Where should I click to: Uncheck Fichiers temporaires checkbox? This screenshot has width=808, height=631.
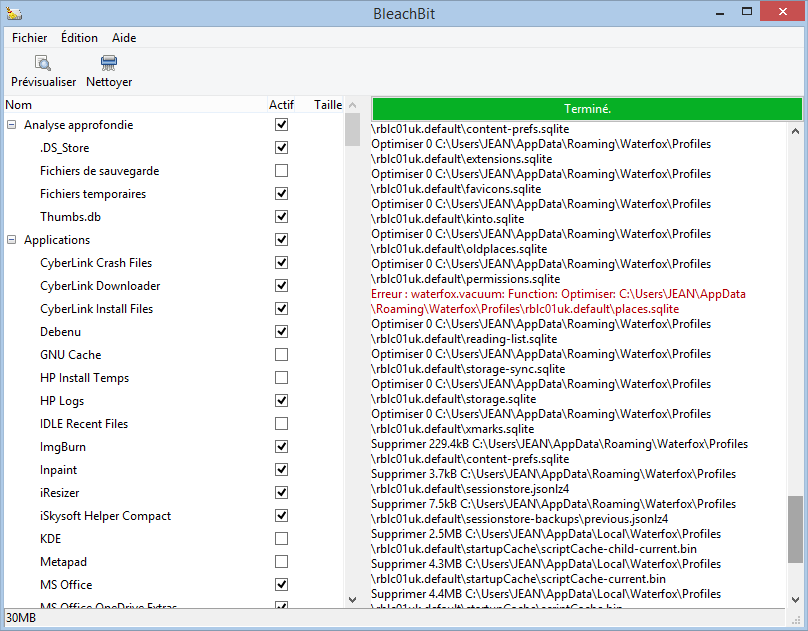[281, 194]
